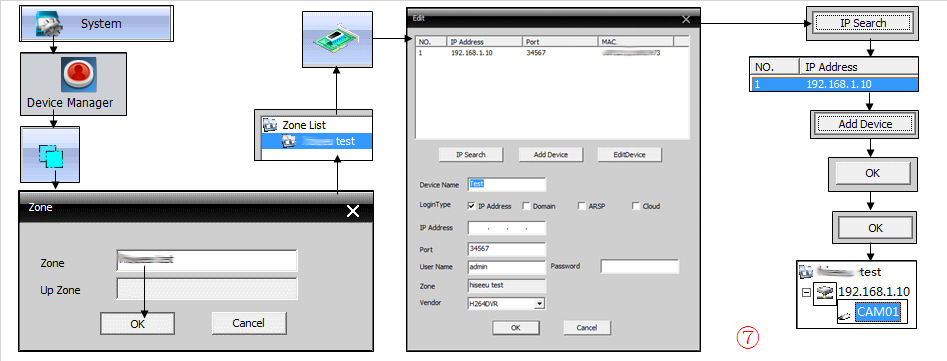
Task: Click the DVR device icon beside 192.168.1.10
Action: [824, 293]
